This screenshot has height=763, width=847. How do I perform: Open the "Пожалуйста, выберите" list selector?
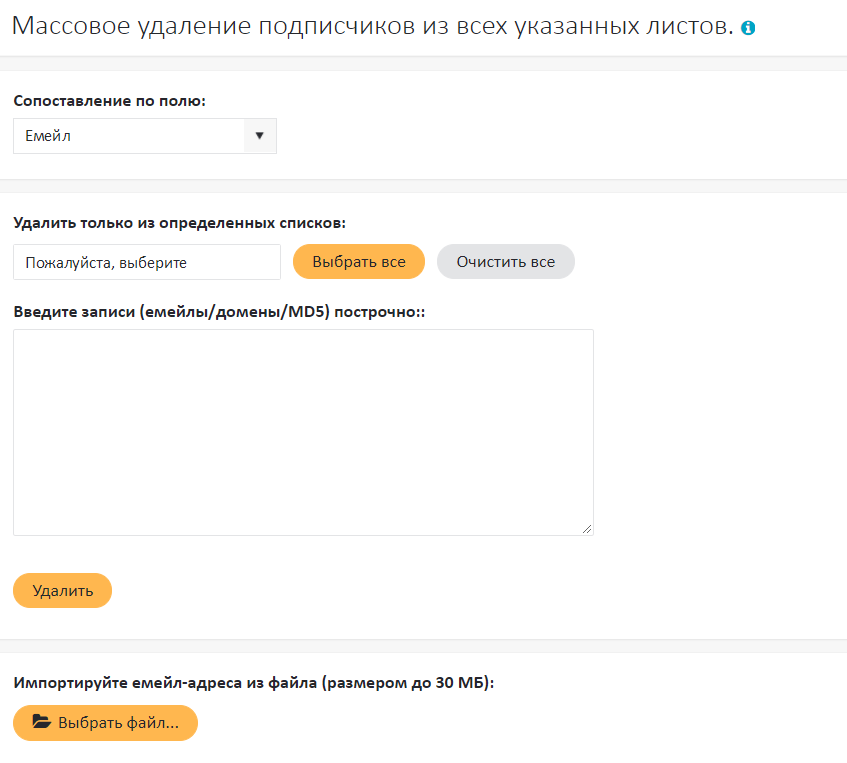(x=147, y=262)
